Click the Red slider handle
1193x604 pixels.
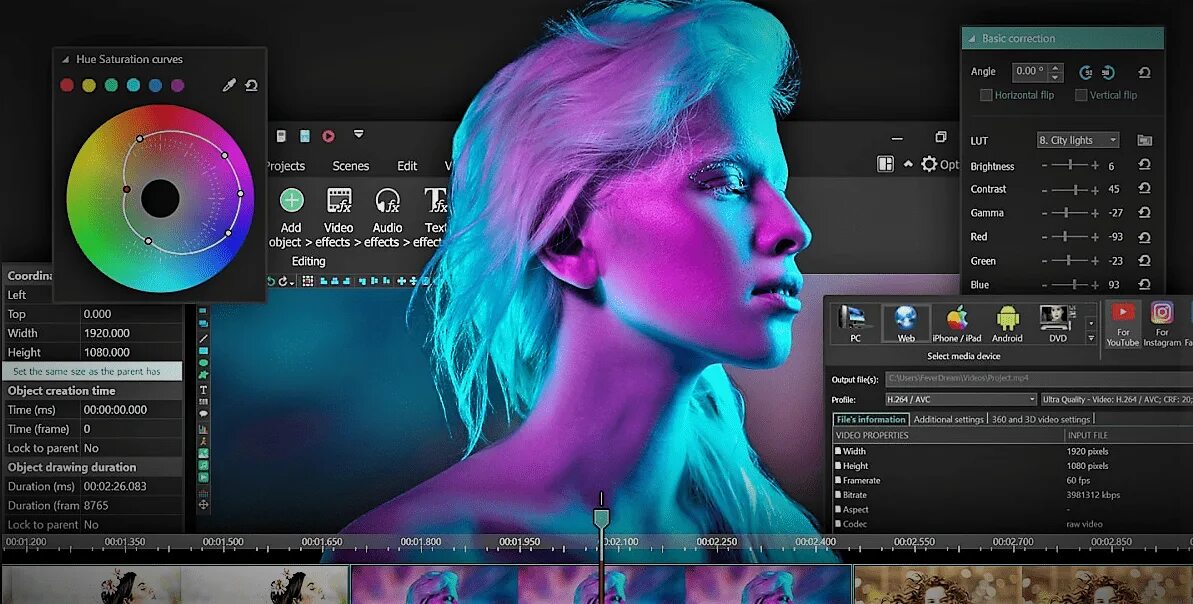pyautogui.click(x=1064, y=237)
